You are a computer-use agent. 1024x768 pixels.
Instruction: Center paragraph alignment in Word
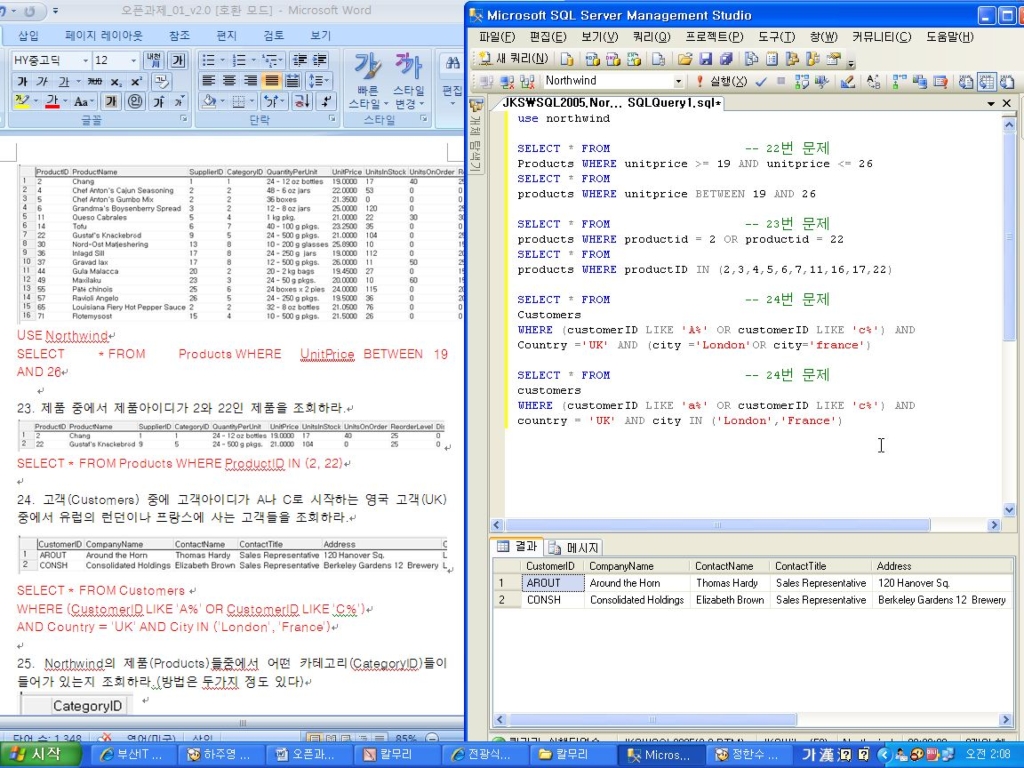coord(229,81)
